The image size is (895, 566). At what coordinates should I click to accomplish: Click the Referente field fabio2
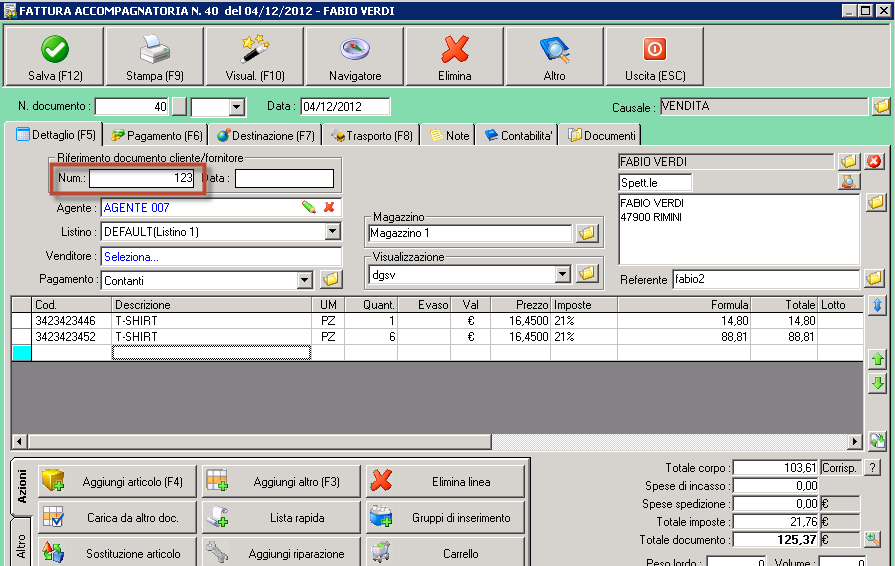tap(766, 279)
